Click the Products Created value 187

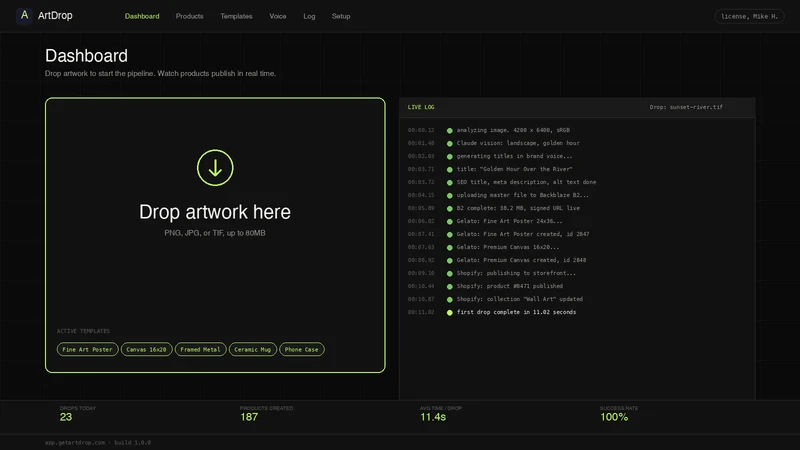249,417
